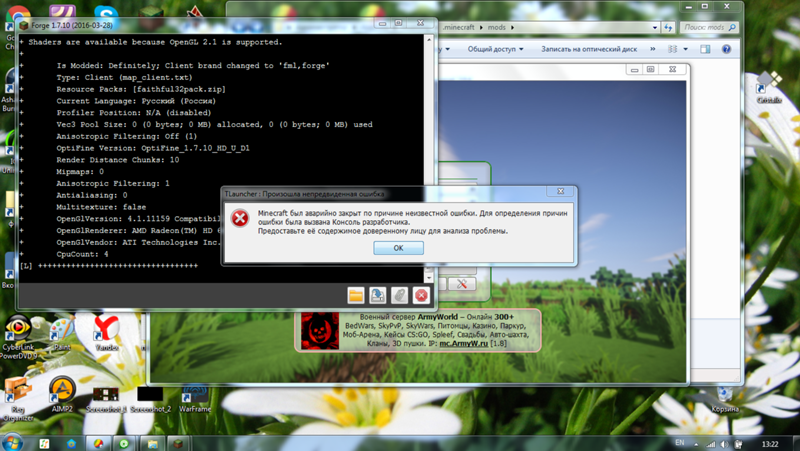Show hidden tray icons arrow

pyautogui.click(x=696, y=444)
